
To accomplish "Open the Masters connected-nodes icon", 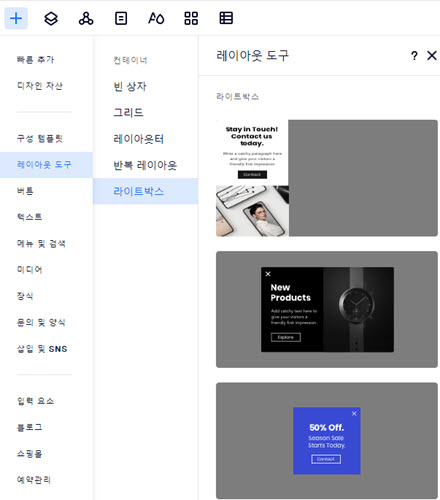I will pyautogui.click(x=86, y=18).
